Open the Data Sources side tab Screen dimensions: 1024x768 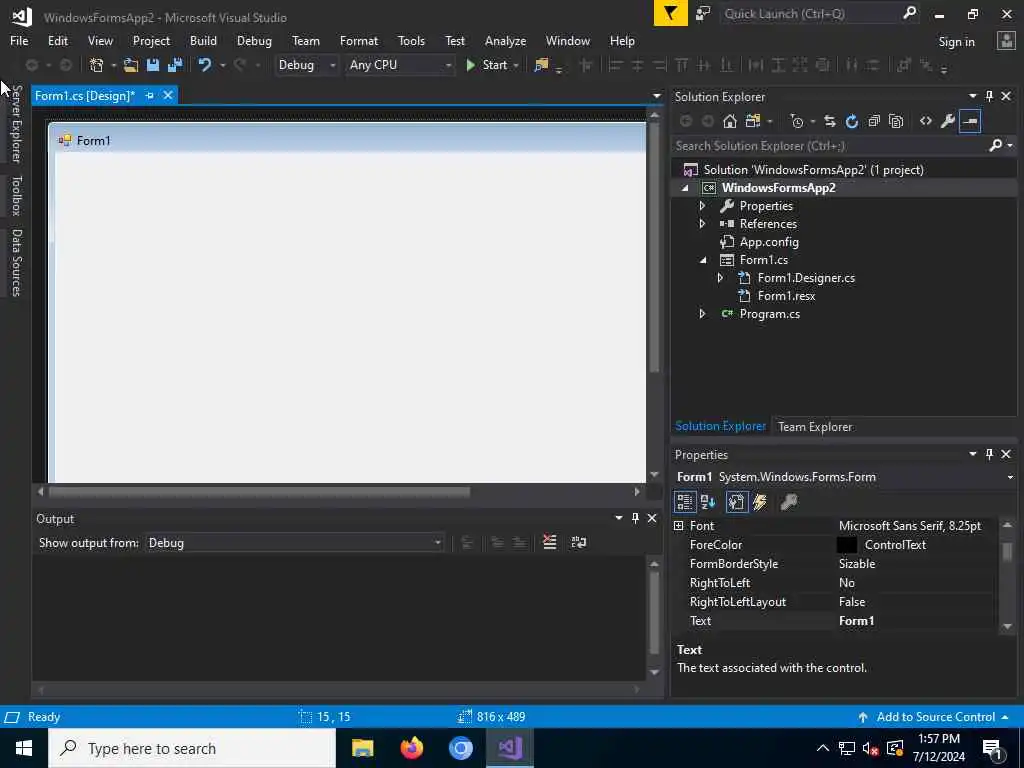[17, 263]
